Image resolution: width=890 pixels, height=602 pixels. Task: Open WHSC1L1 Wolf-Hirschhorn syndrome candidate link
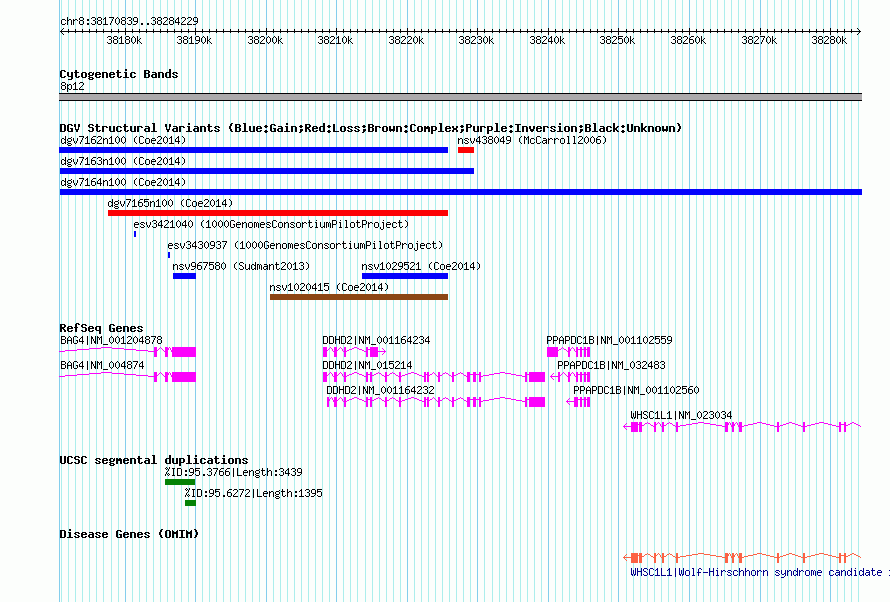[x=759, y=572]
